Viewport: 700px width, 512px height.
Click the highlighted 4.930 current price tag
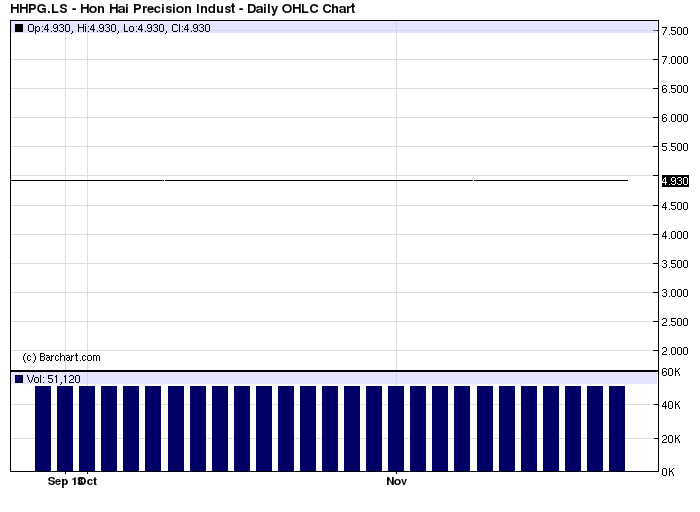coord(675,181)
